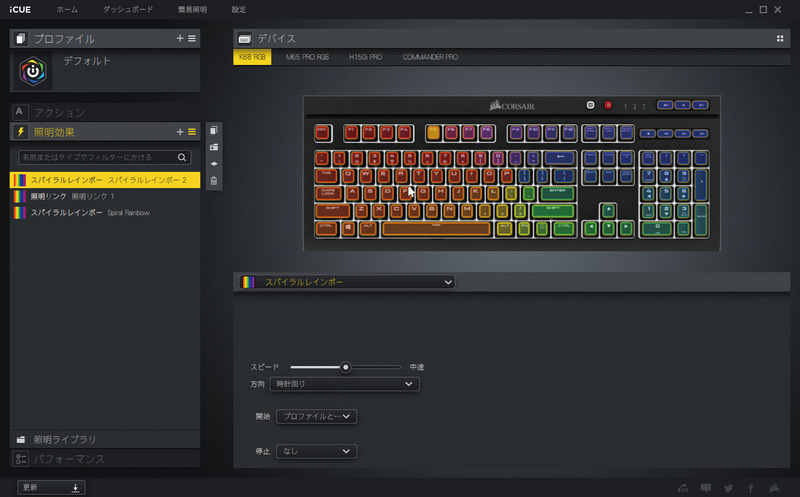Open the 停止 dropdown showing なし
800x497 pixels.
click(x=316, y=451)
